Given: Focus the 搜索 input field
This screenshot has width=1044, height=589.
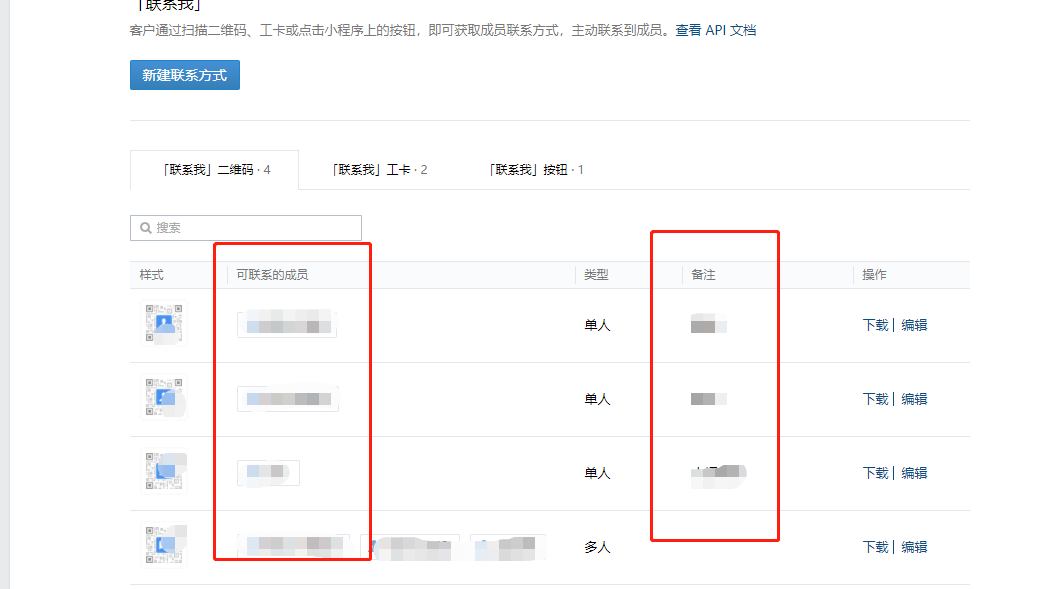Looking at the screenshot, I should 246,228.
